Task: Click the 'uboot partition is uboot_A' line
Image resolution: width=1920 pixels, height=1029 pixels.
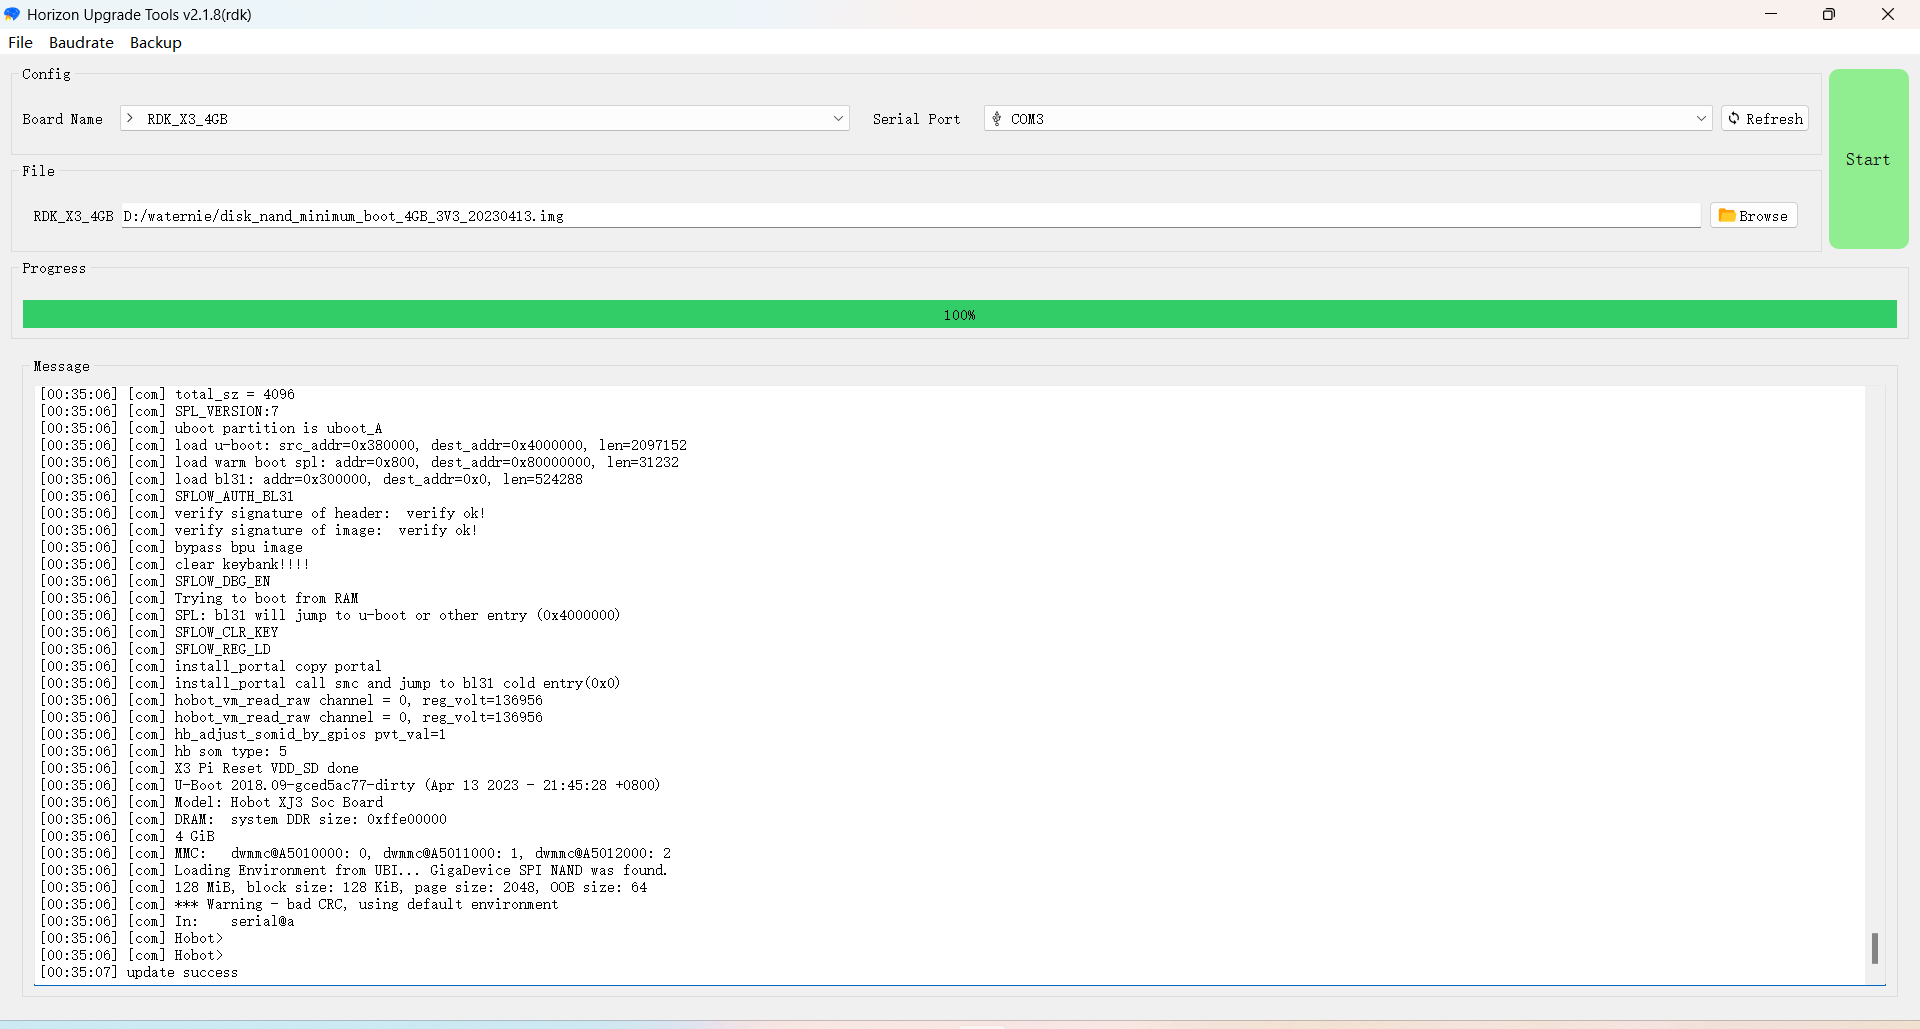Action: pyautogui.click(x=211, y=428)
